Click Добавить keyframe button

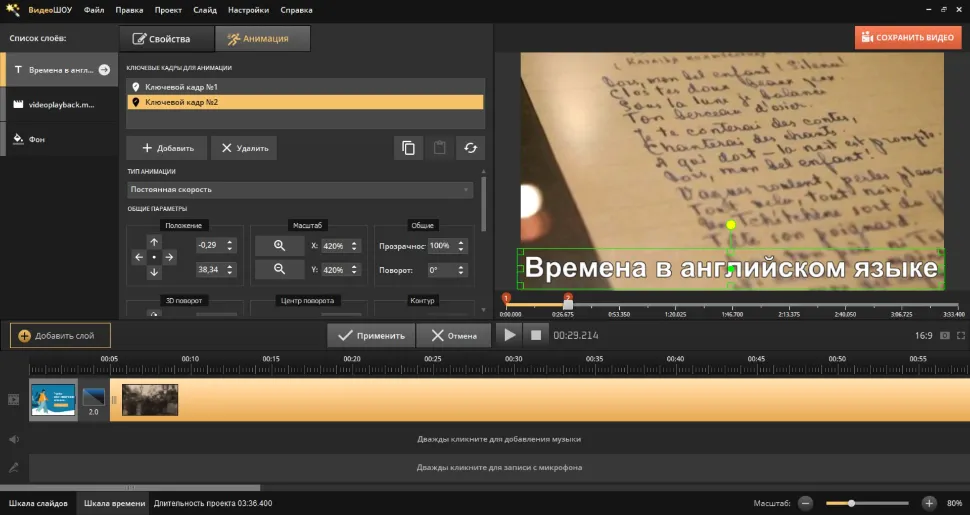pyautogui.click(x=167, y=148)
